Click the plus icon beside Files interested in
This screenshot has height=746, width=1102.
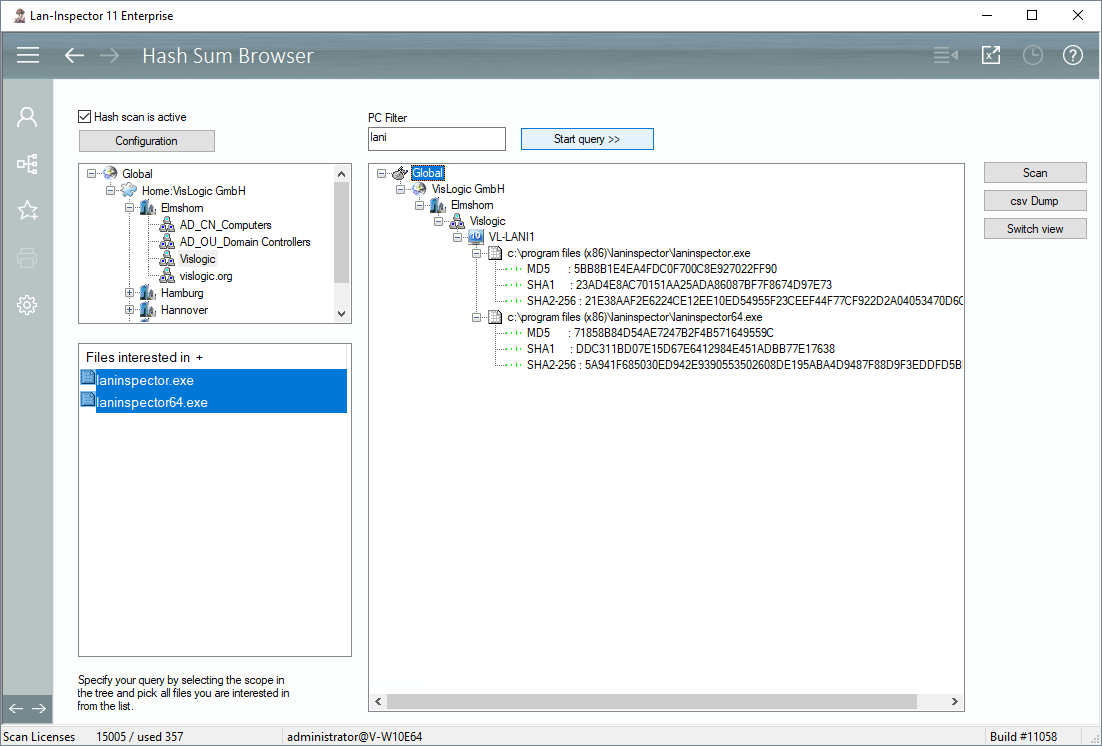pyautogui.click(x=199, y=357)
